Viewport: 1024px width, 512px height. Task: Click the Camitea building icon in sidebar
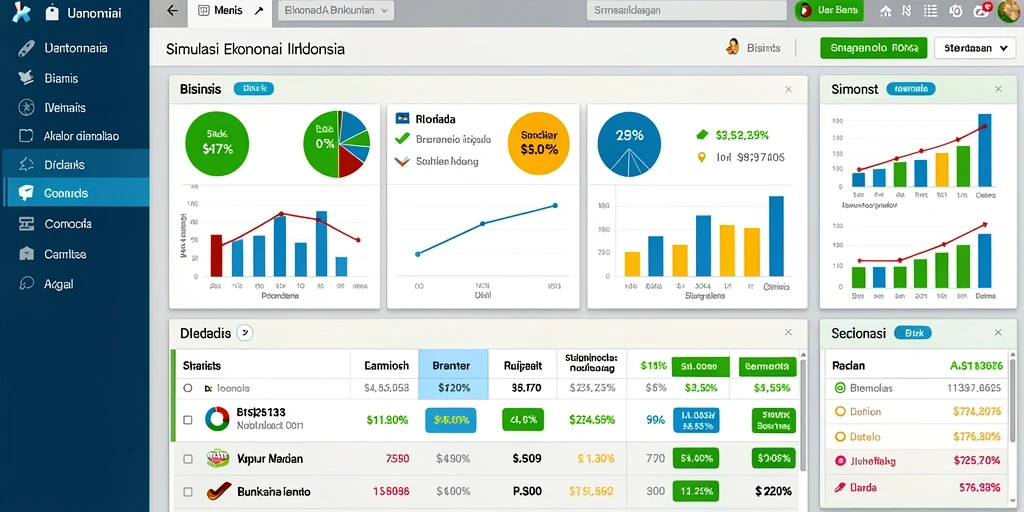tap(26, 254)
